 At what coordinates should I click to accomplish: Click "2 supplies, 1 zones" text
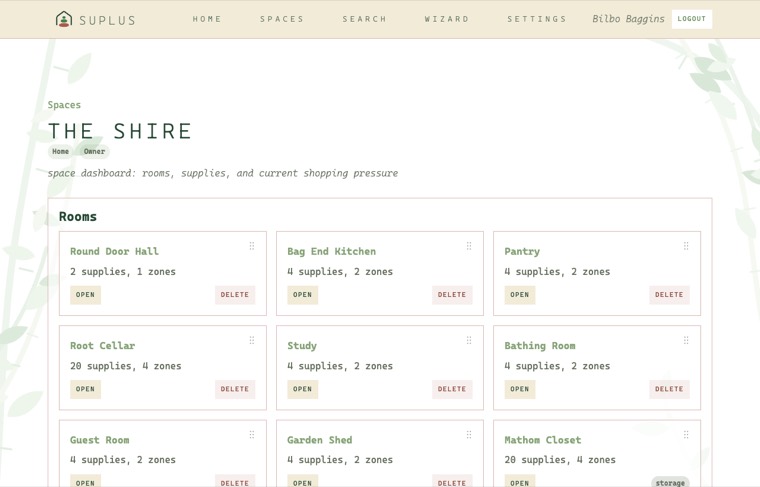pos(123,272)
